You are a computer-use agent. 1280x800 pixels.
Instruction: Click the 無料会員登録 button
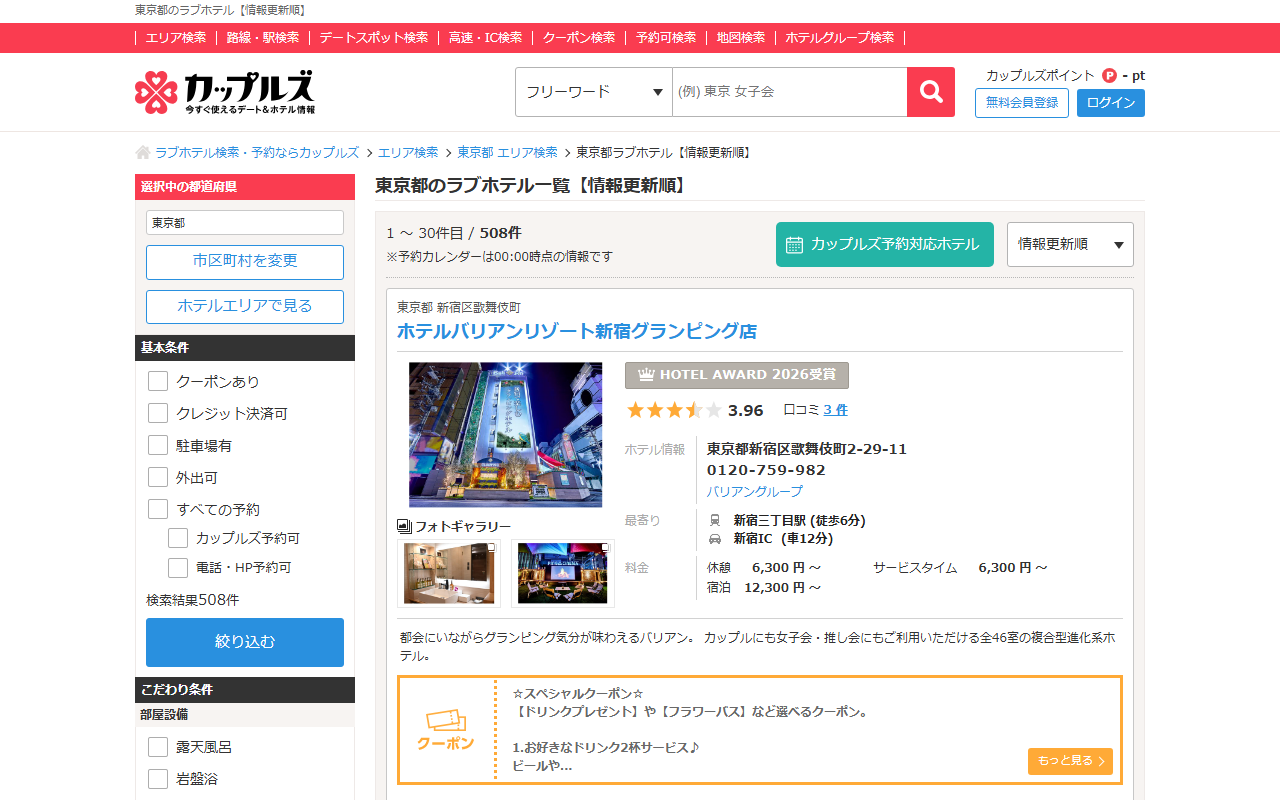point(1022,103)
